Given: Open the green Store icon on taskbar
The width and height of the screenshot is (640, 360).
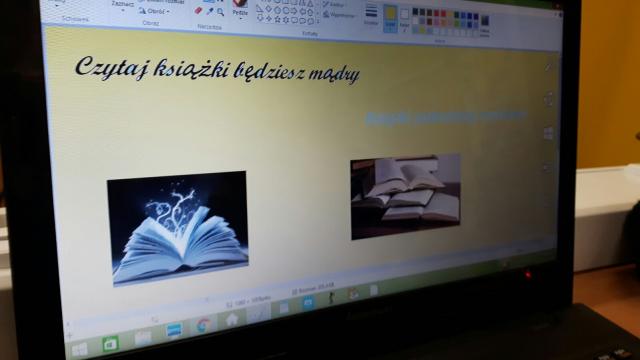Looking at the screenshot, I should (x=110, y=344).
